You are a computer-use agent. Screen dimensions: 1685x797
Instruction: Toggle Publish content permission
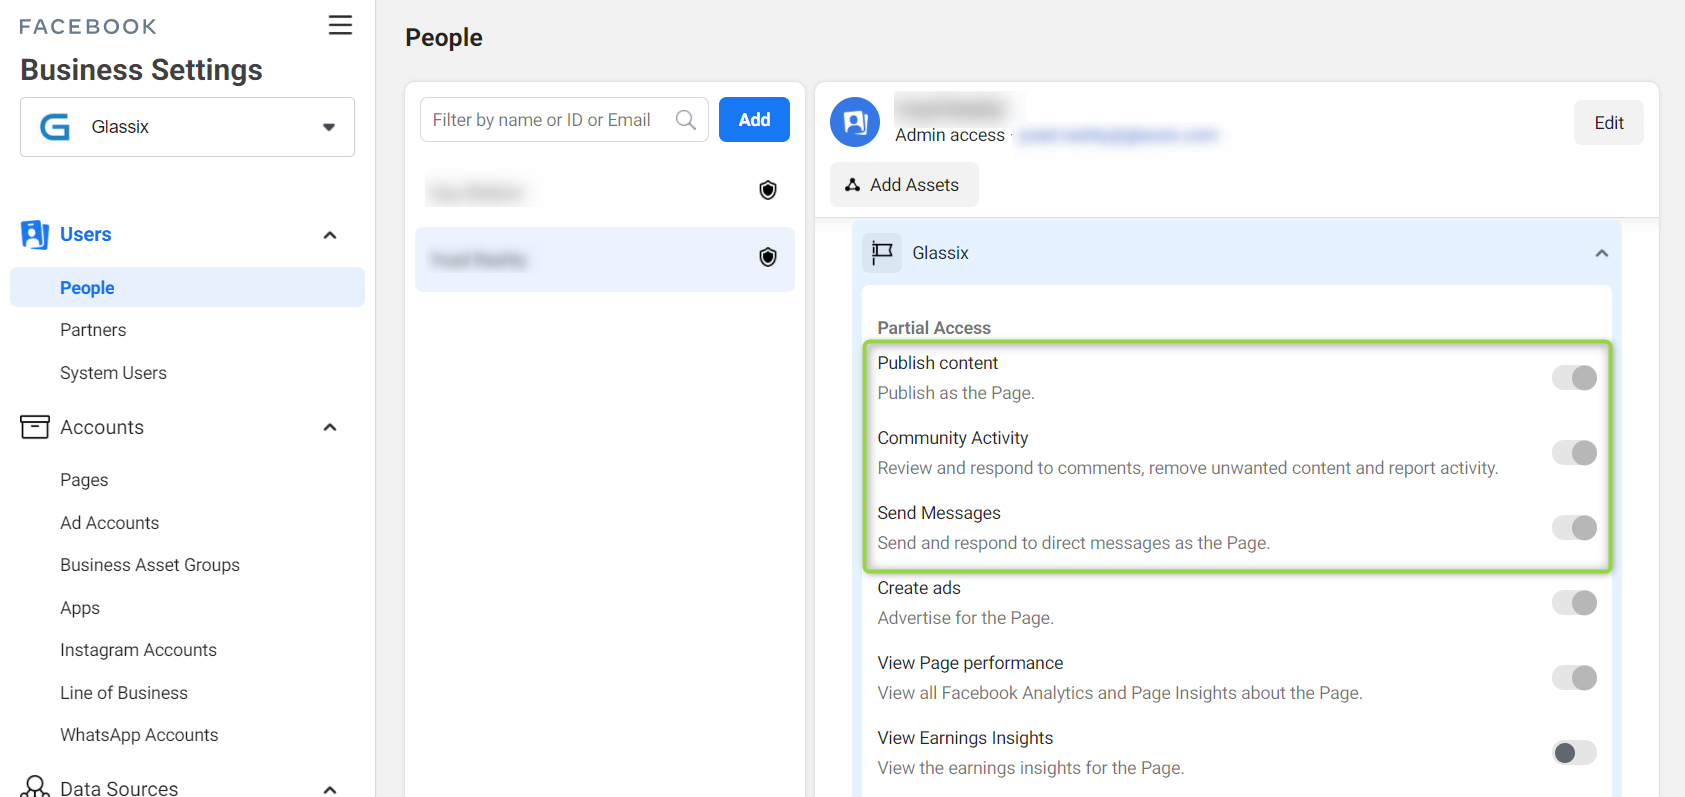point(1574,378)
